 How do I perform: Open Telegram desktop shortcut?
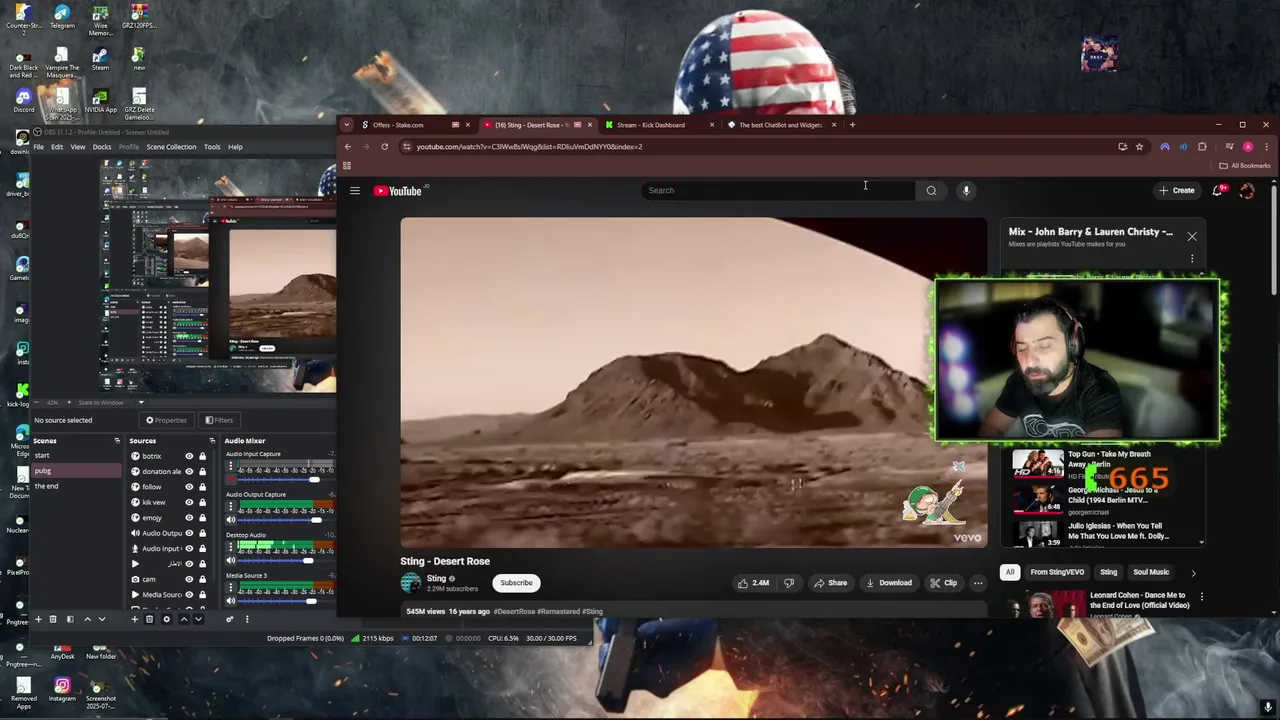[62, 17]
